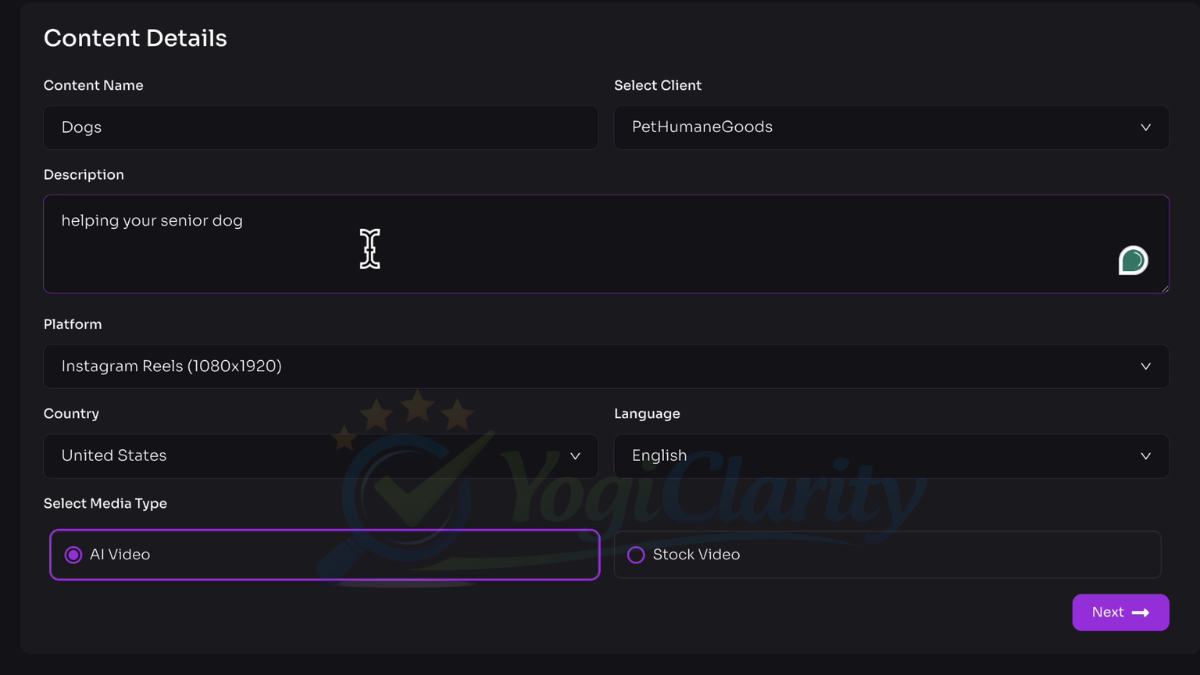Focus the Content Name field containing Dogs
The width and height of the screenshot is (1200, 675).
click(x=320, y=128)
